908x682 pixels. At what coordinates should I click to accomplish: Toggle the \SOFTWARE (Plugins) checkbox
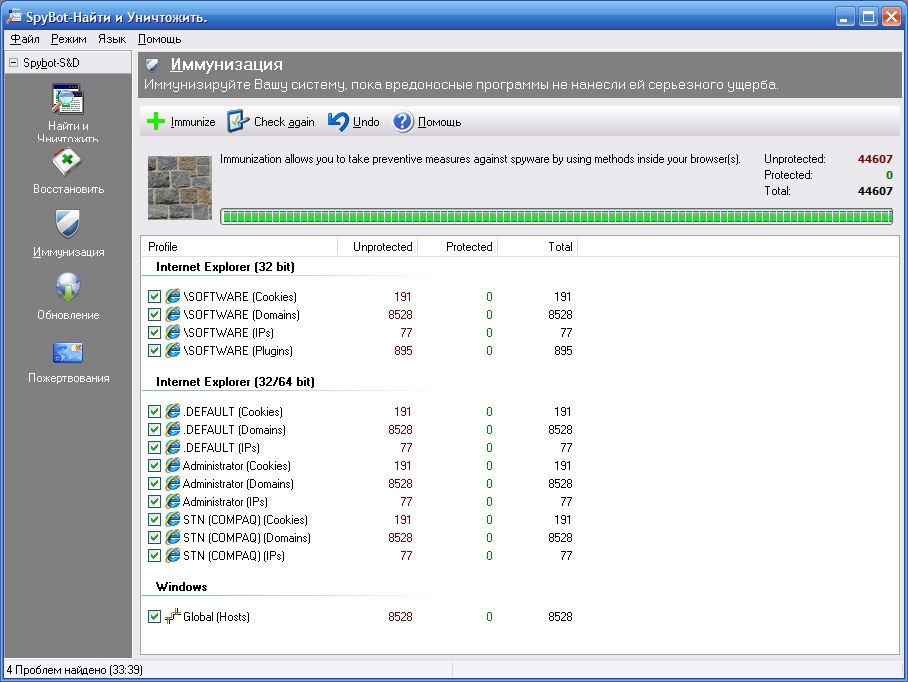click(154, 350)
